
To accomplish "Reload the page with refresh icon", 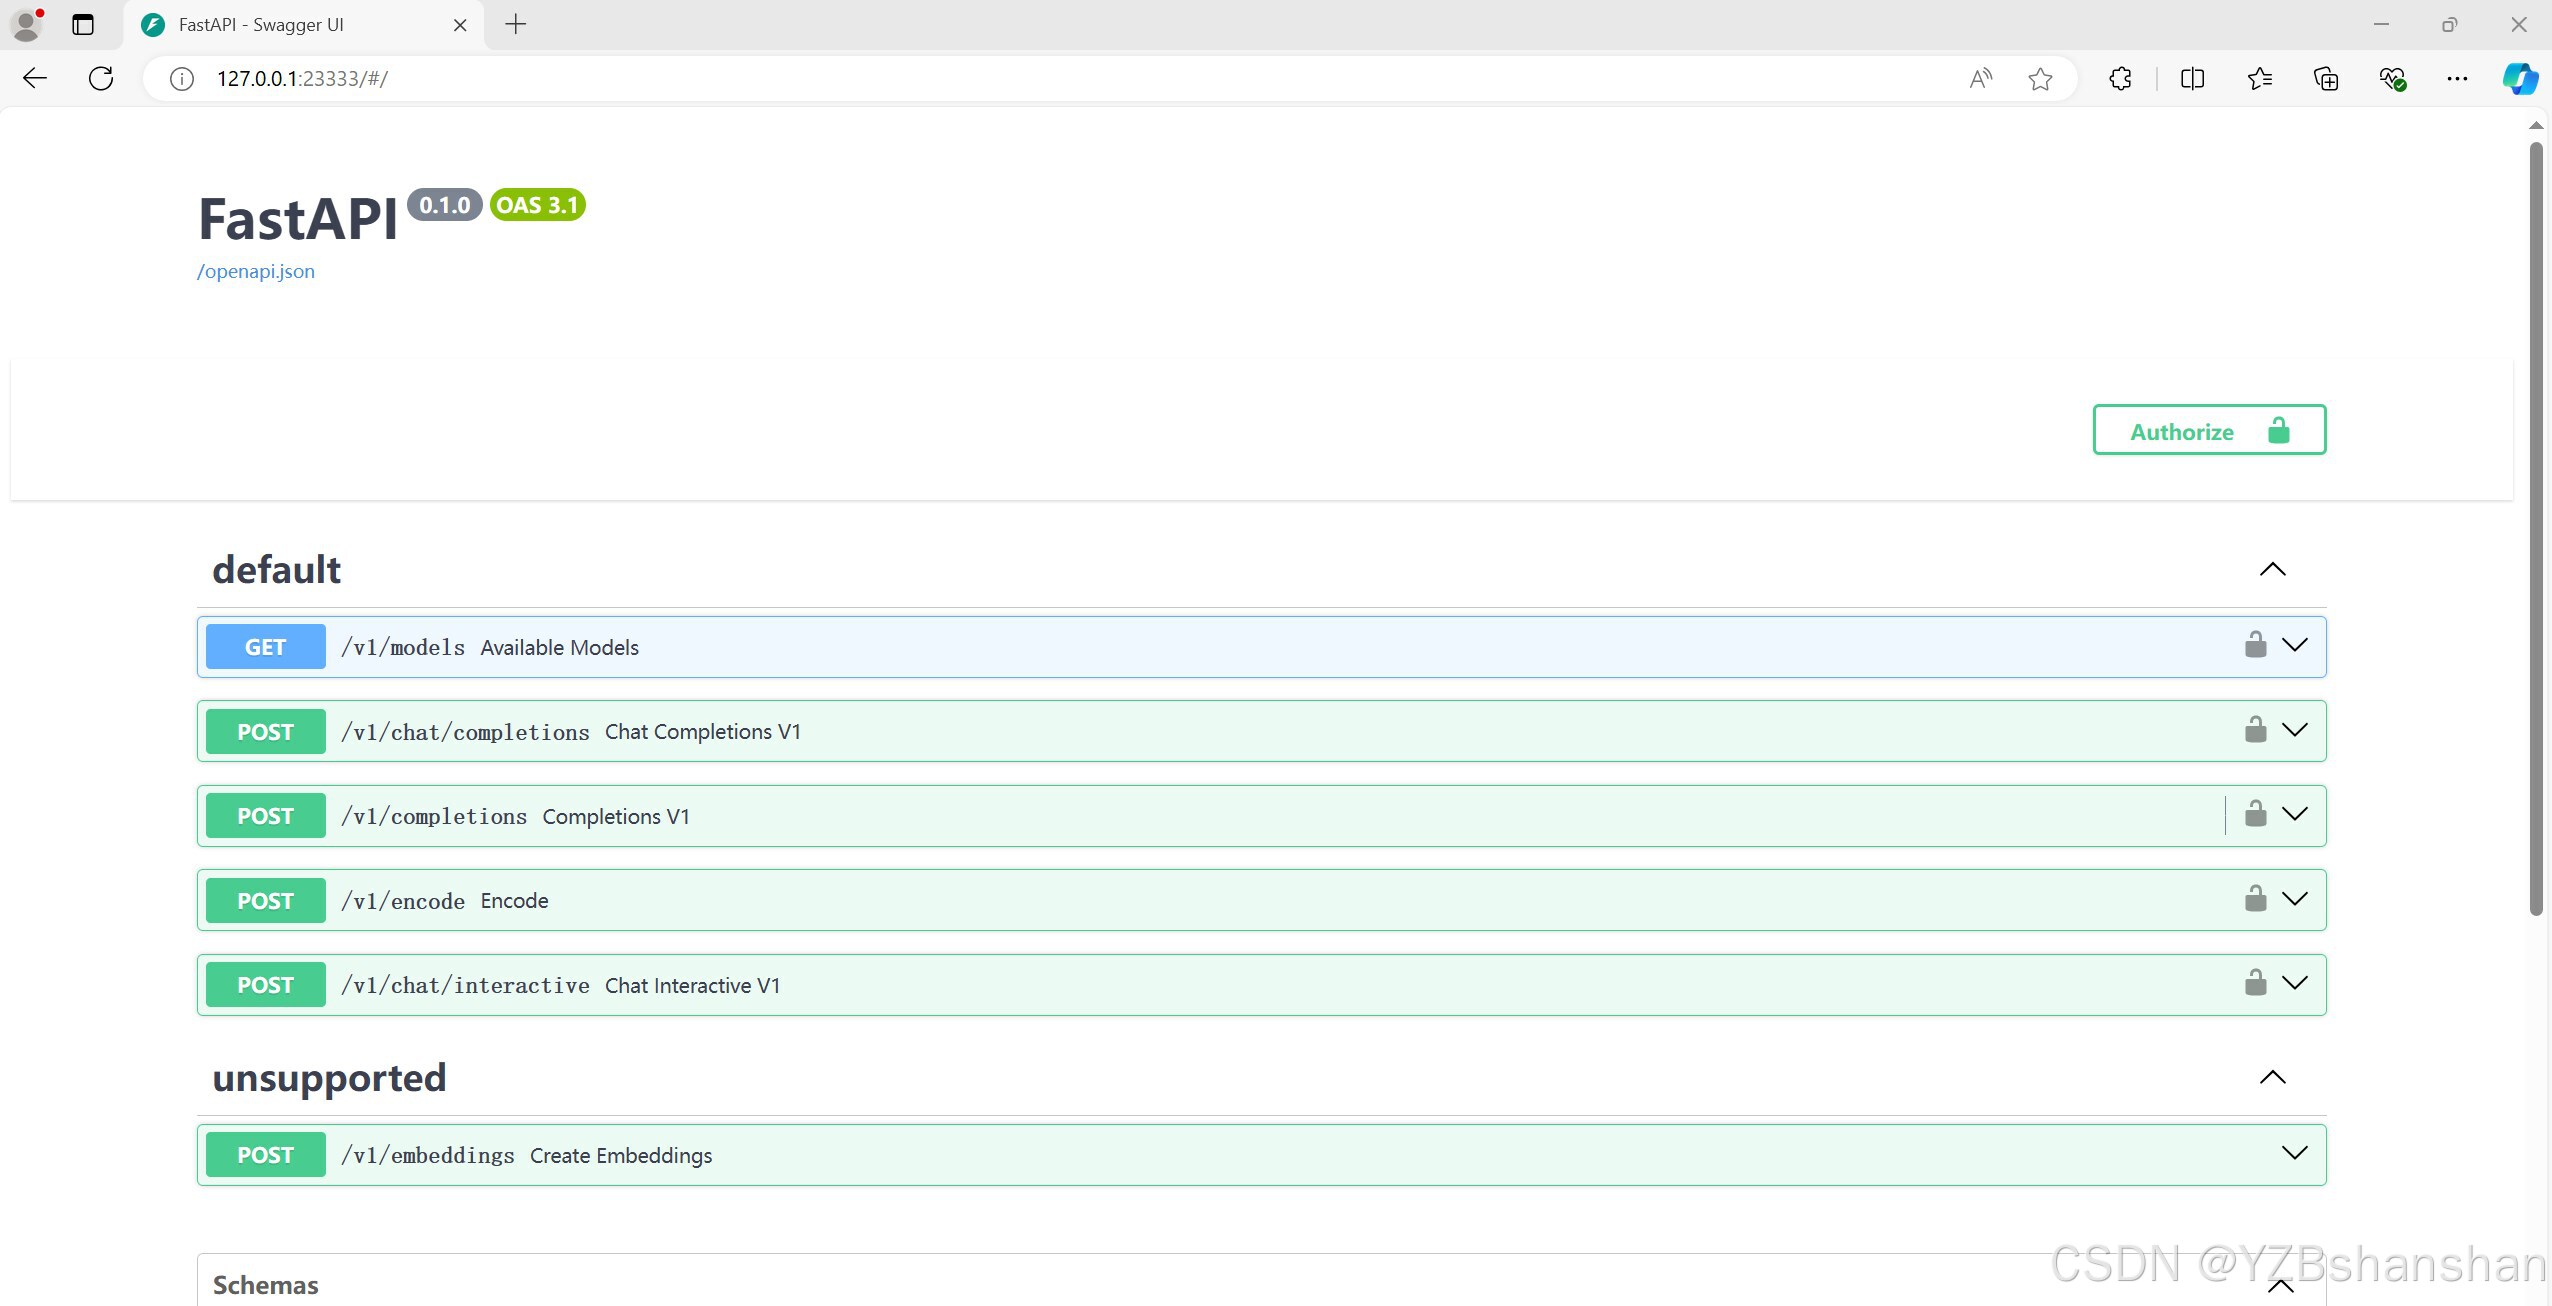I will point(101,79).
